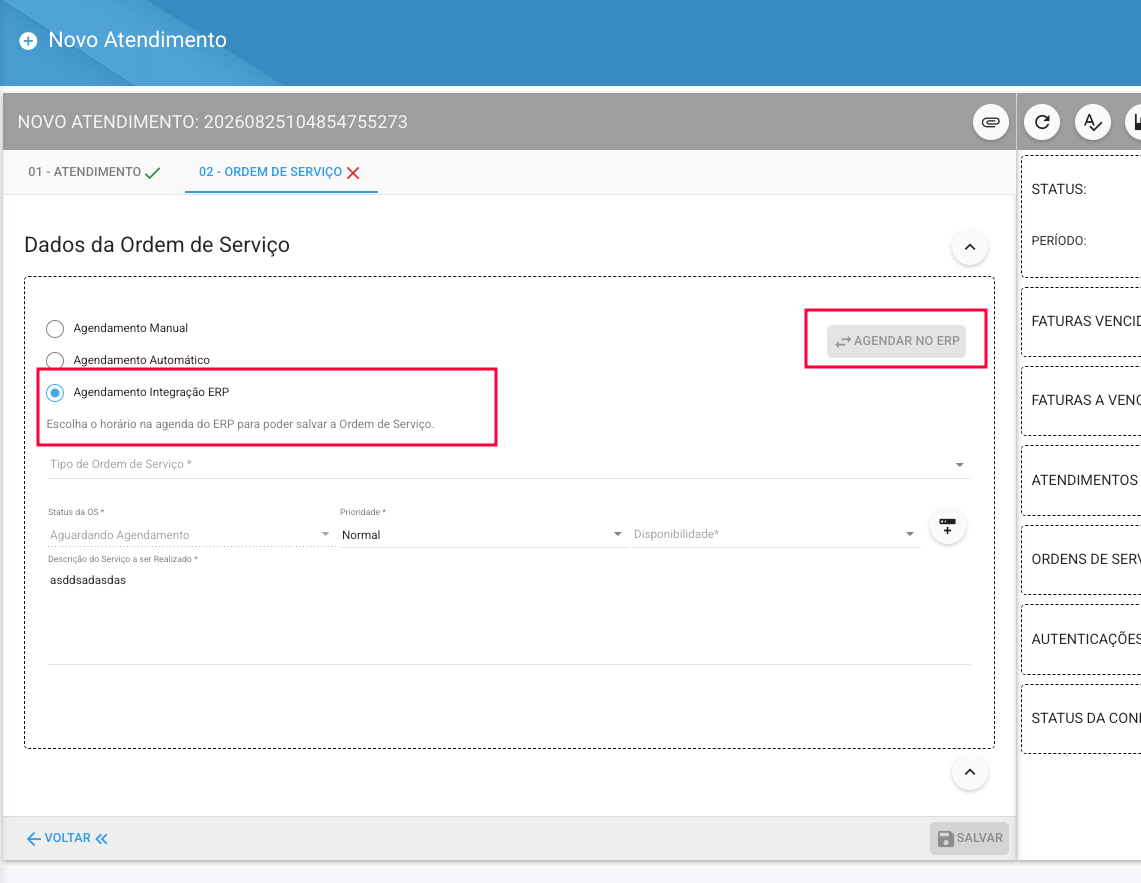Click the ERP scheduling hint text
The height and width of the screenshot is (883, 1141).
tap(240, 424)
